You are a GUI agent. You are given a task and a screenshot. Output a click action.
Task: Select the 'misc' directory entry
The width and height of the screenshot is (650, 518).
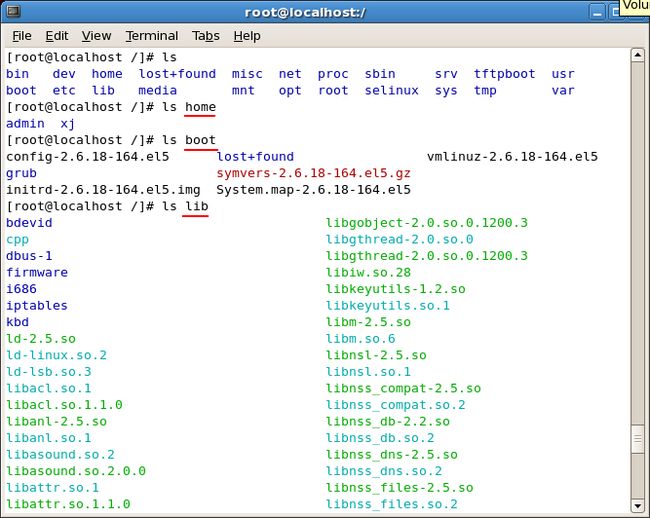point(247,74)
